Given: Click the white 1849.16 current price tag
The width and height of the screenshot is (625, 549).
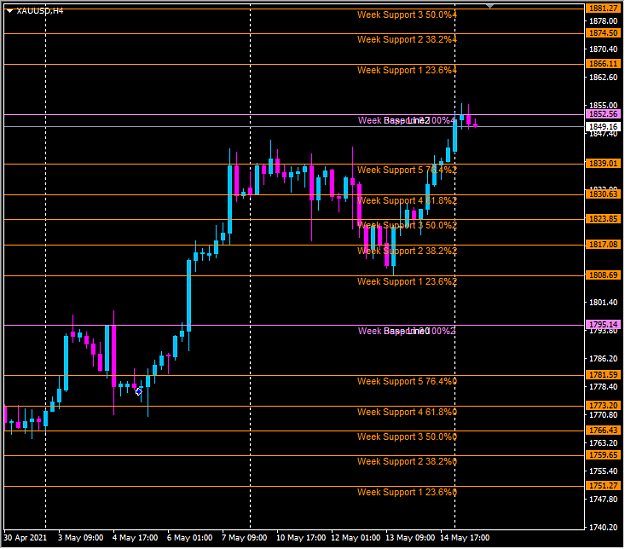Looking at the screenshot, I should pyautogui.click(x=603, y=127).
